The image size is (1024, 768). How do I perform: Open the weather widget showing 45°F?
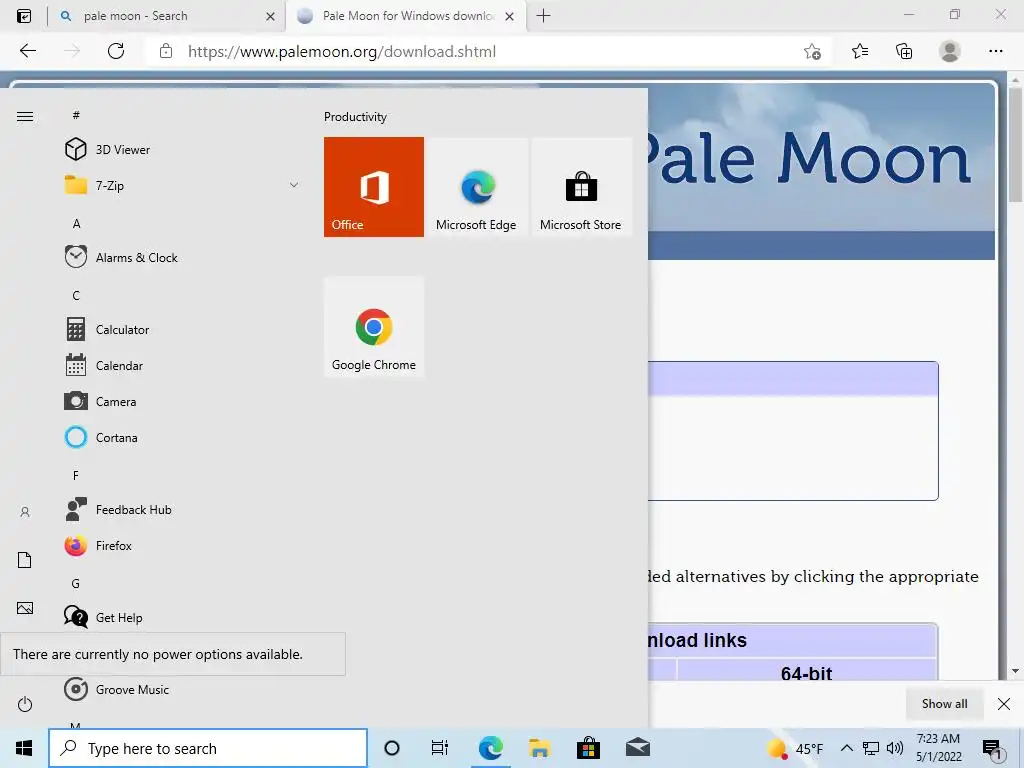(x=795, y=748)
